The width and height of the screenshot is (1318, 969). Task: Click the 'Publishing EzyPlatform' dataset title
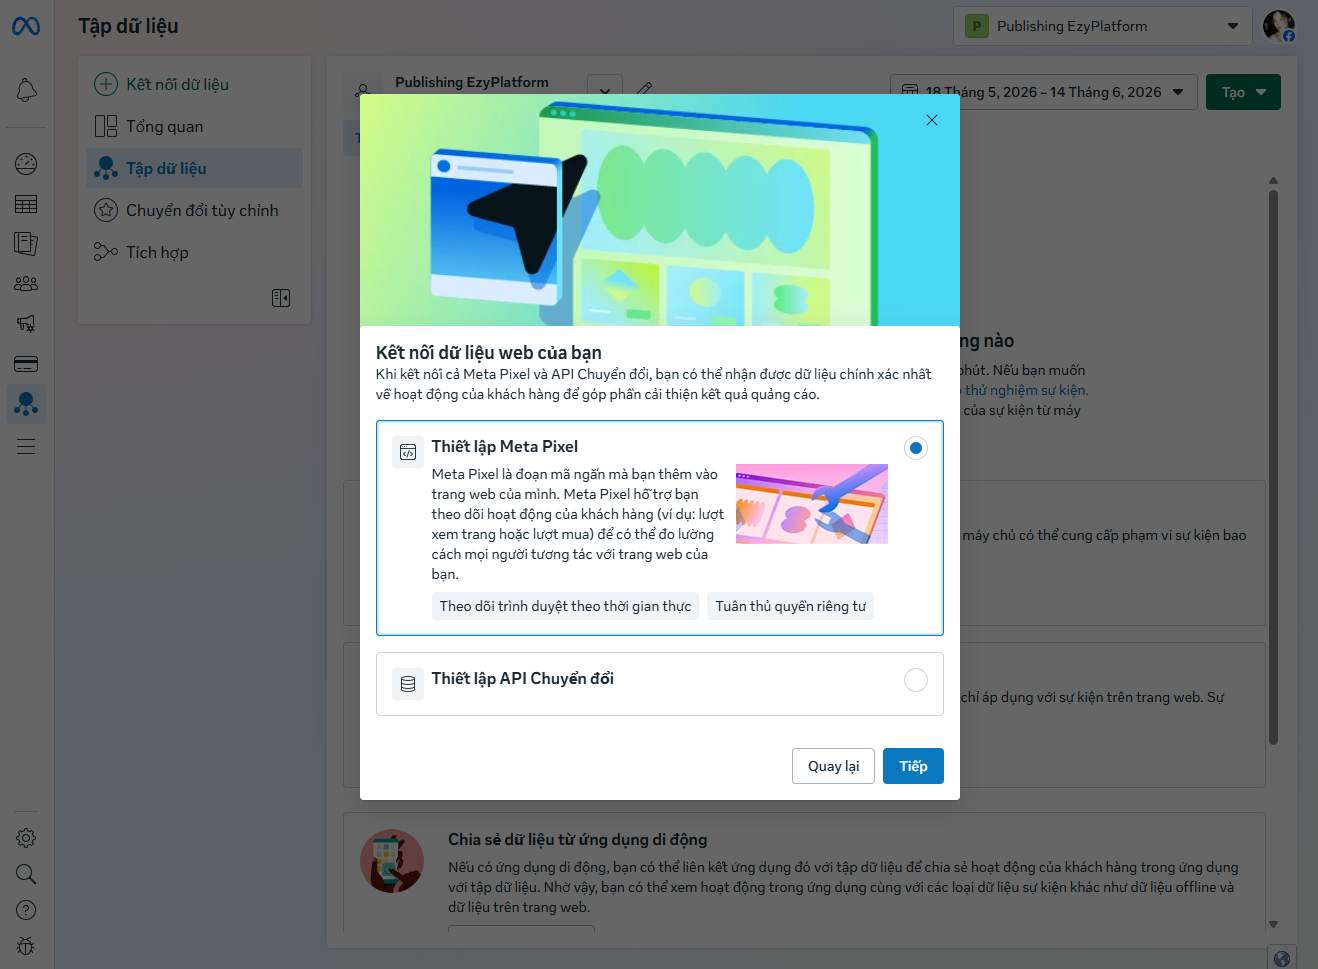[x=472, y=82]
